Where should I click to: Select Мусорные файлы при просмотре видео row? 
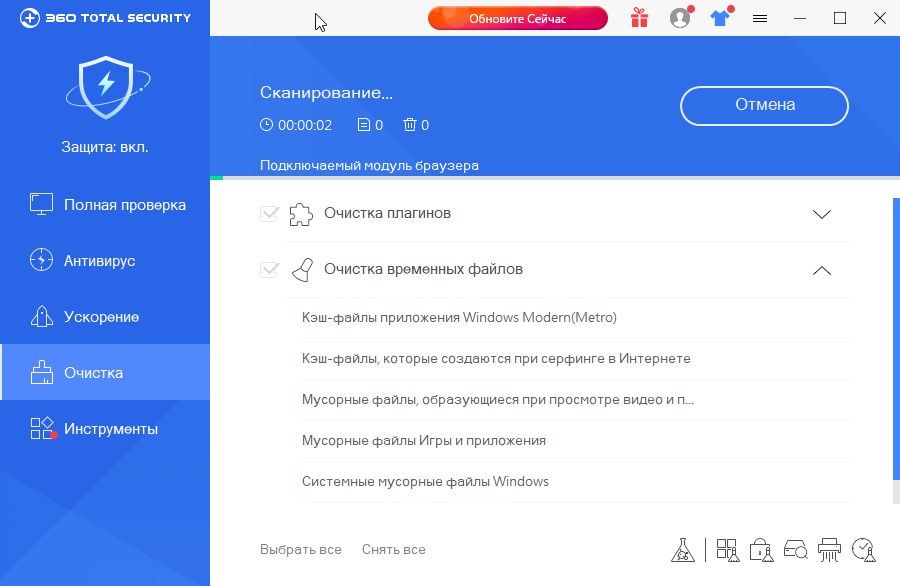pos(575,399)
